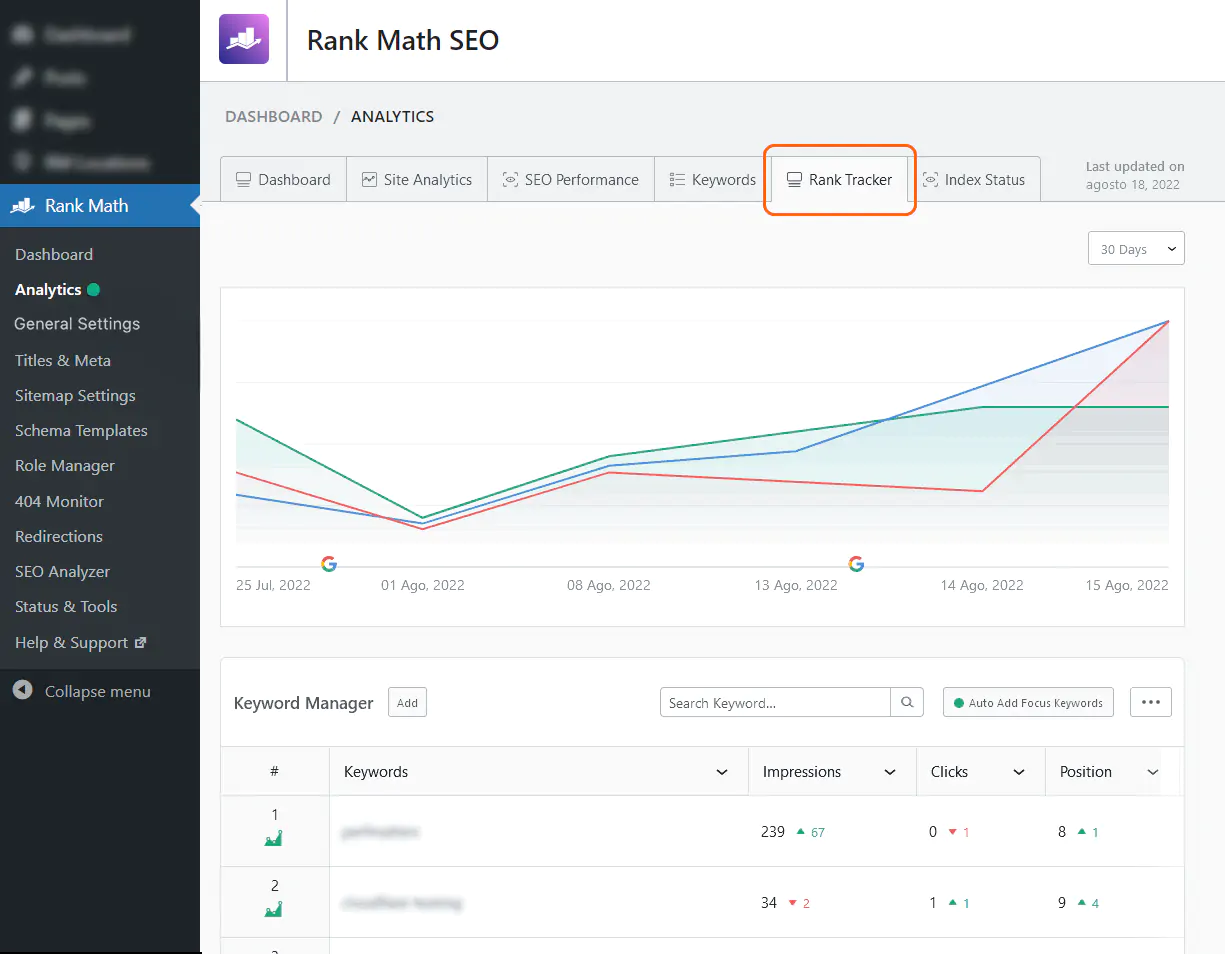Image resolution: width=1225 pixels, height=954 pixels.
Task: Click the Collapse menu arrow icon
Action: pyautogui.click(x=22, y=691)
